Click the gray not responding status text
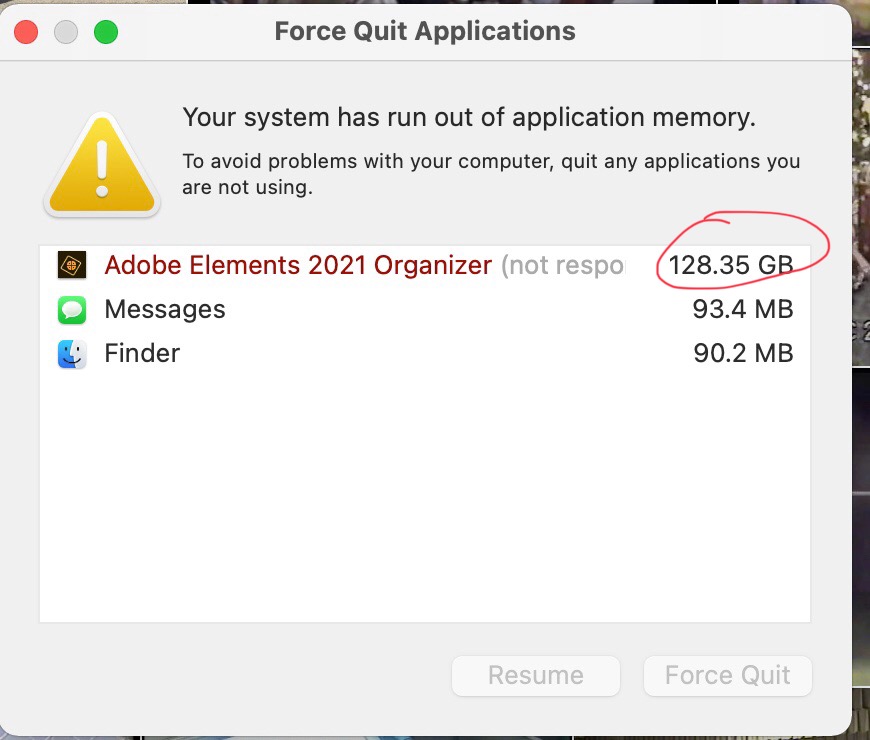The height and width of the screenshot is (740, 870). (562, 265)
